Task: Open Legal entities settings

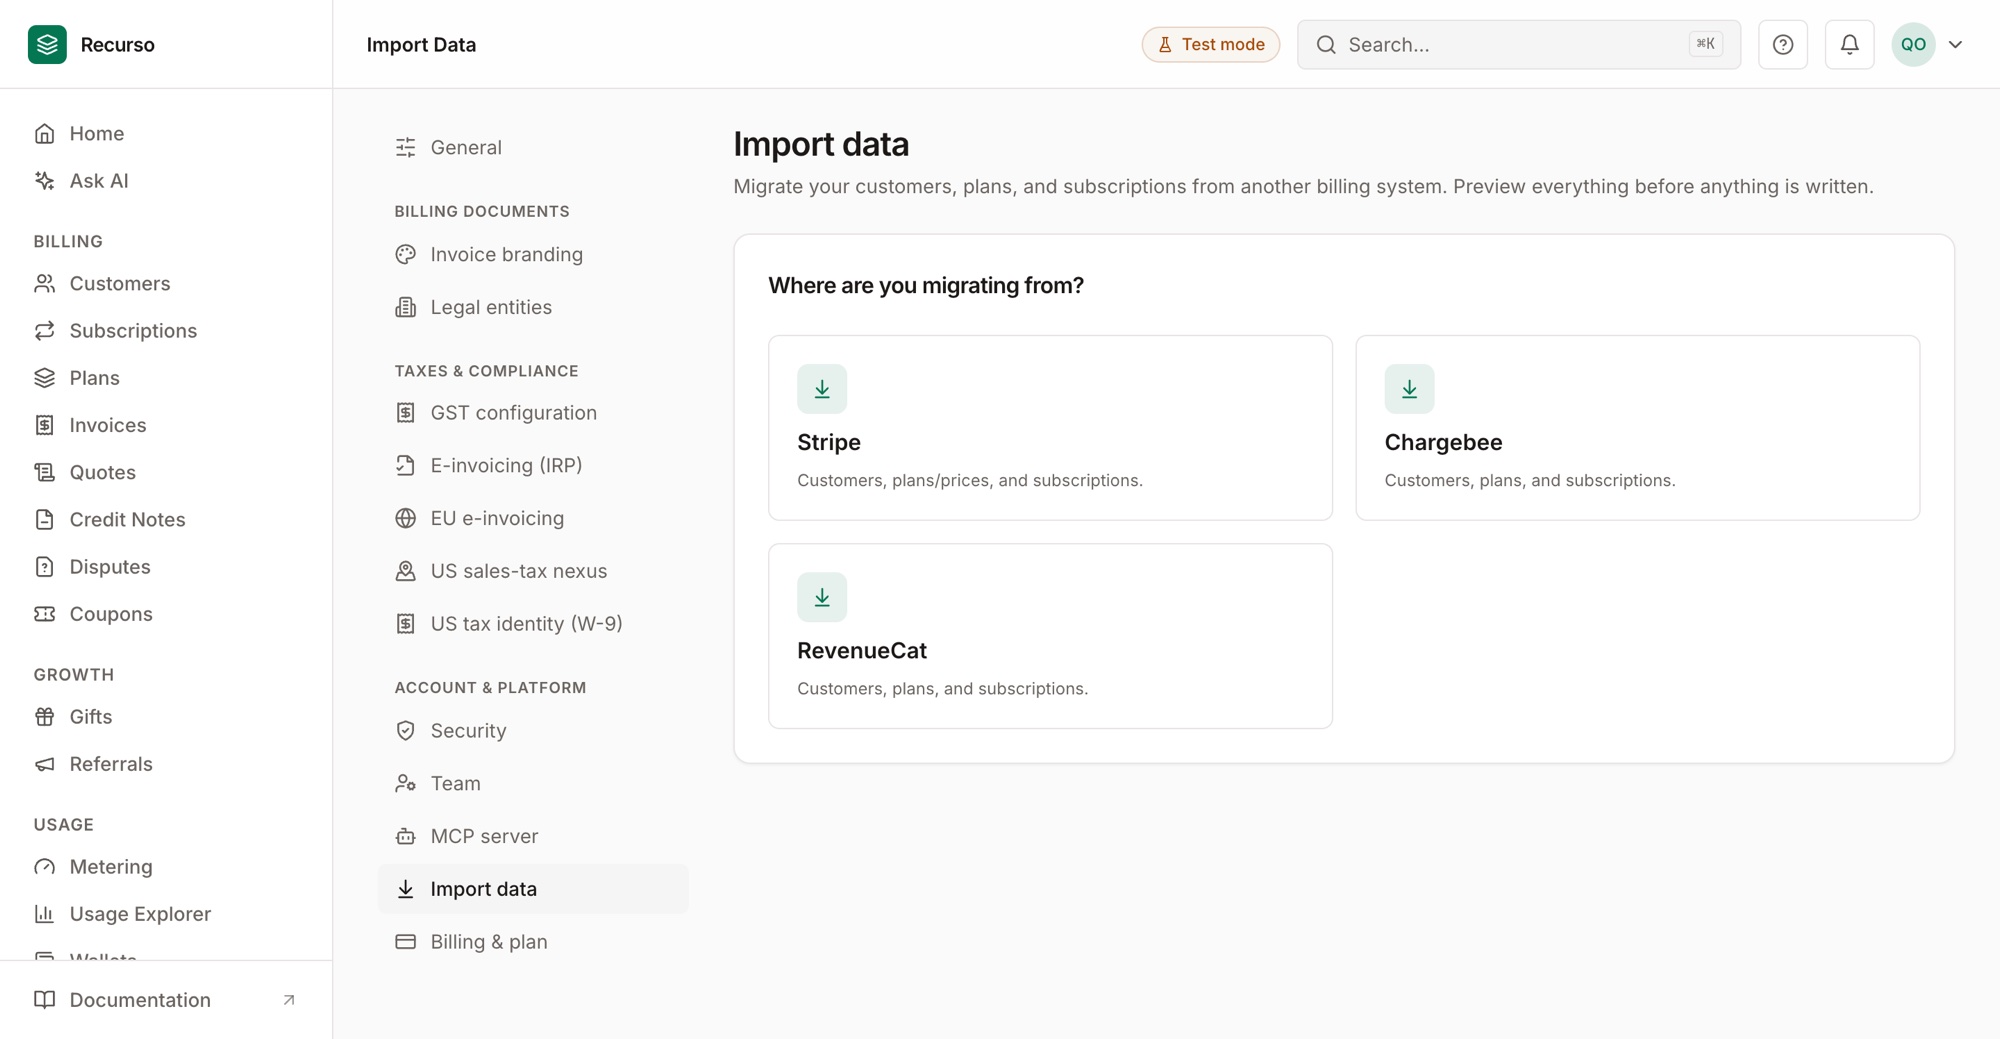Action: tap(533, 307)
